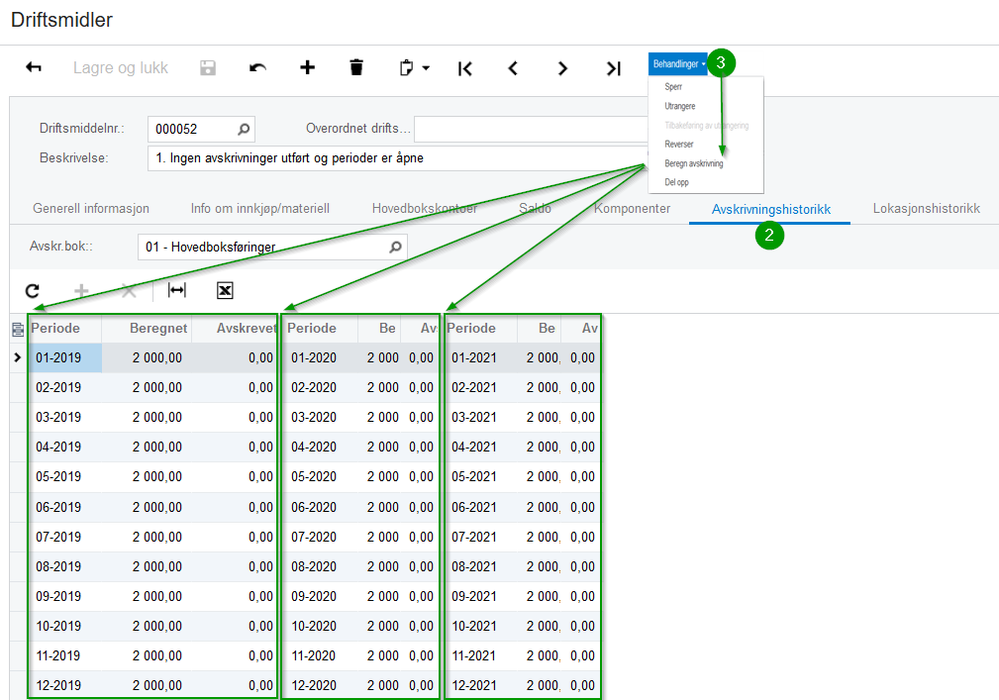Open the Generell informasjon tab
This screenshot has height=700, width=999.
tap(91, 209)
